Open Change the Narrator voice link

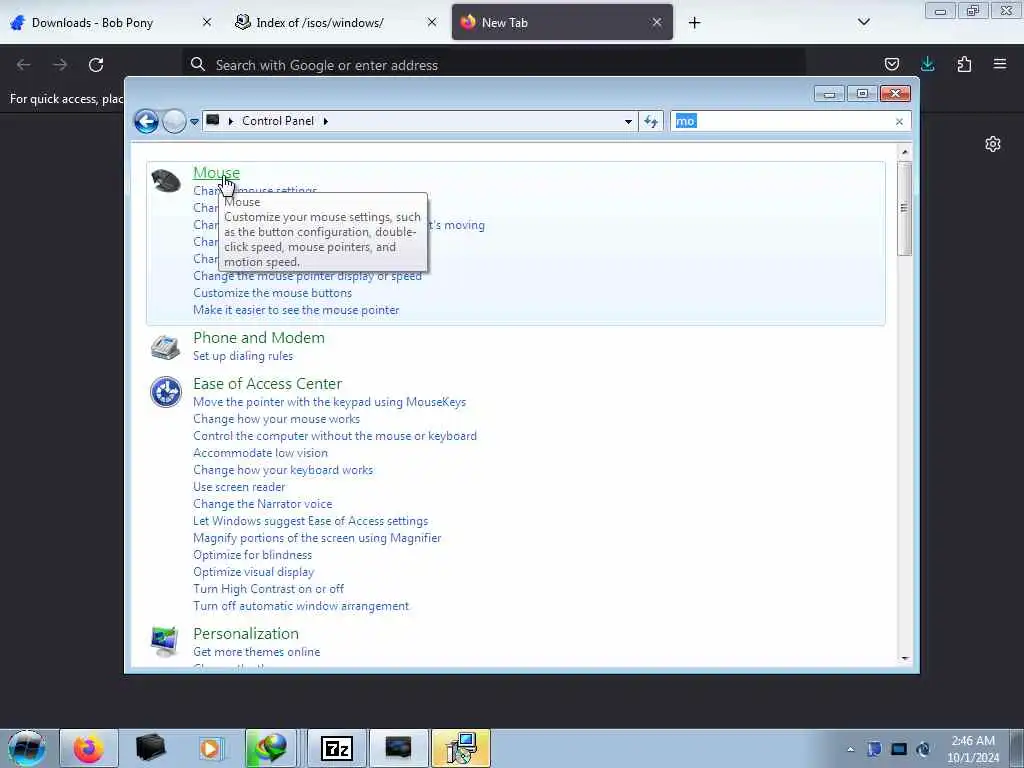coord(263,504)
